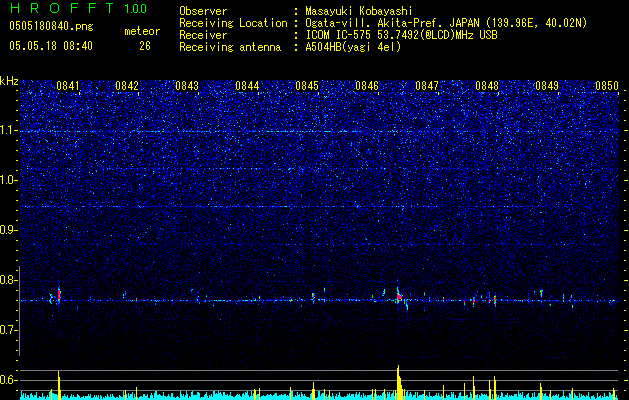Click the 'meteor' label
This screenshot has width=629, height=400.
tap(142, 31)
